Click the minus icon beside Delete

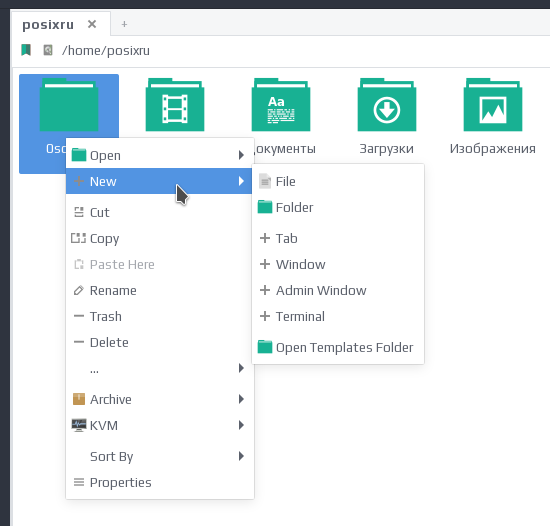tap(79, 342)
